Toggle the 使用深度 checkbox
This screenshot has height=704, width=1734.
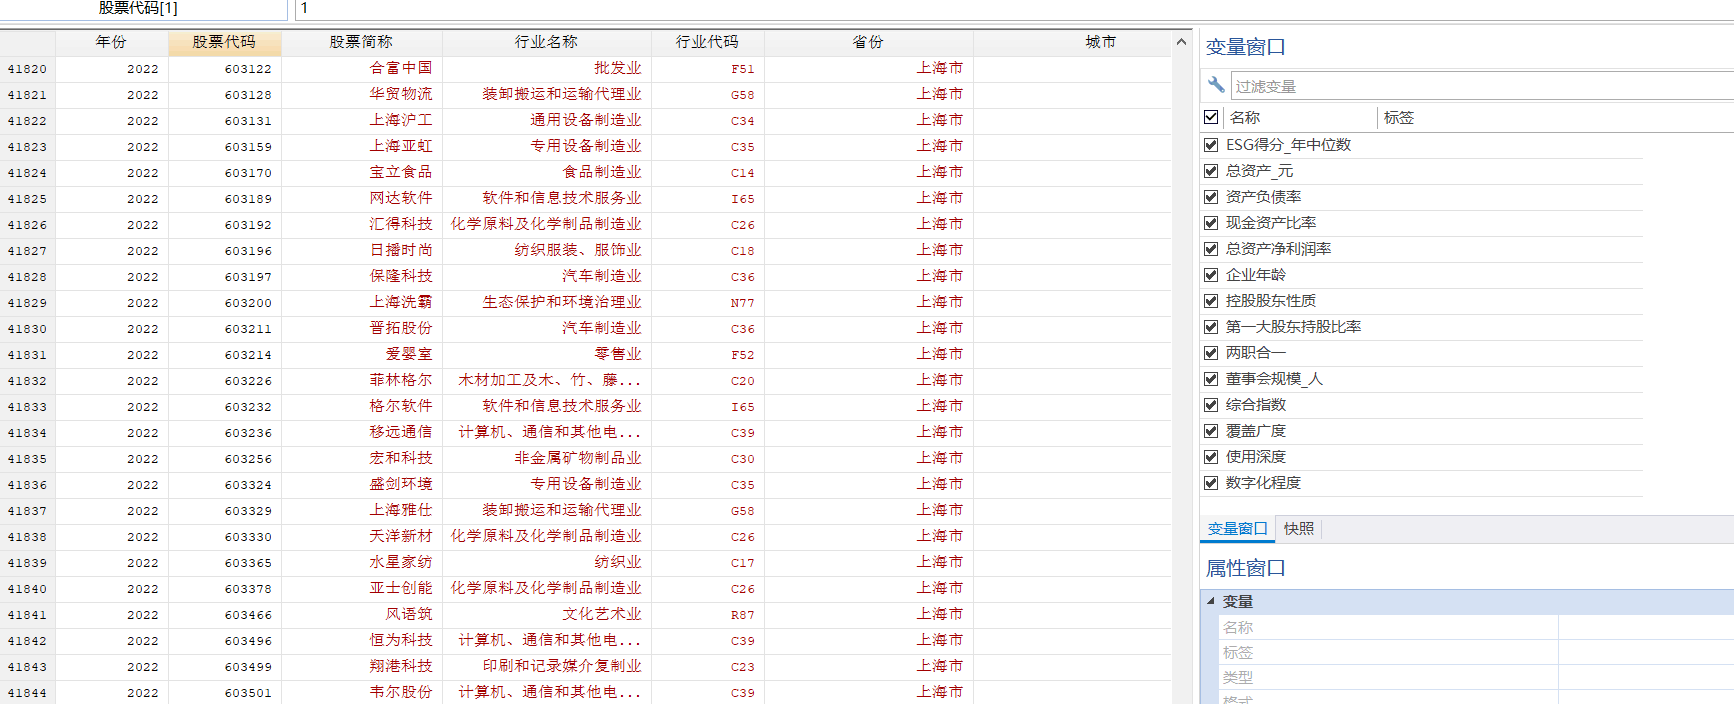pyautogui.click(x=1211, y=457)
